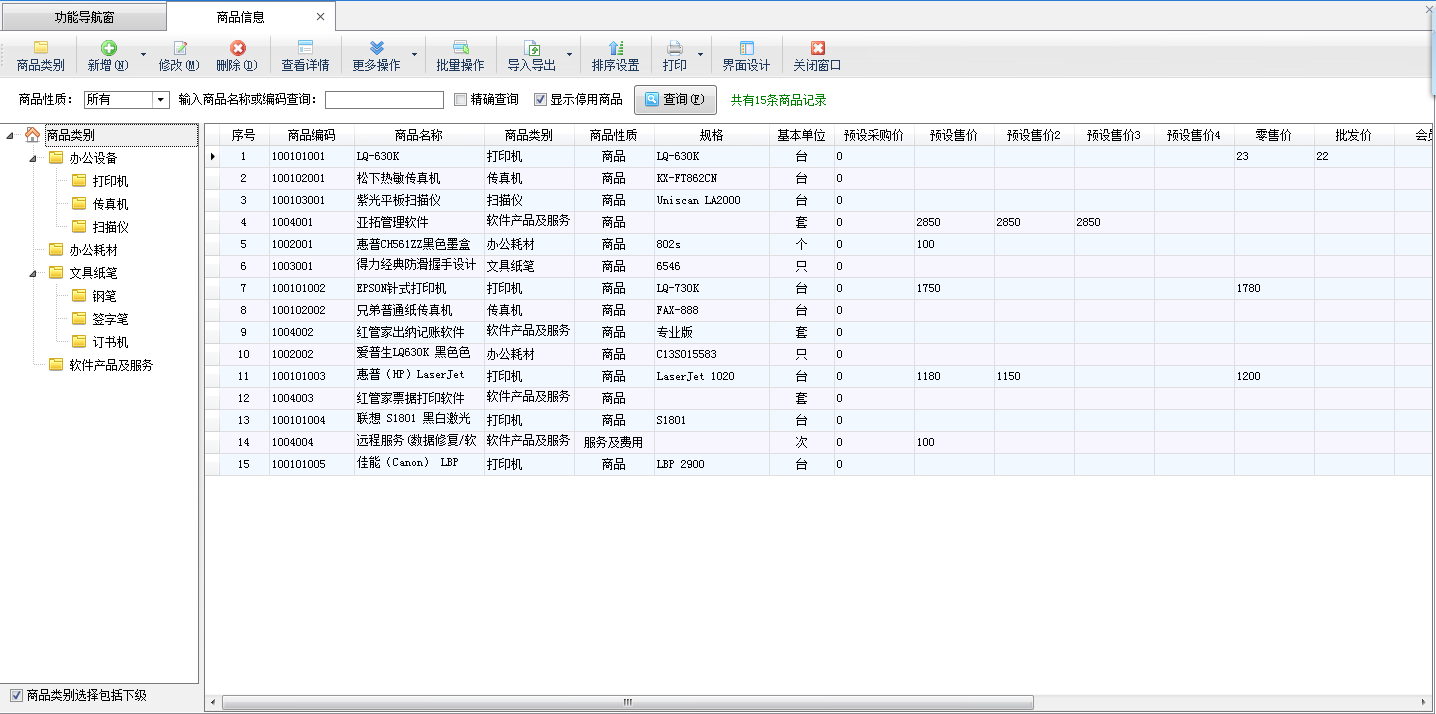Open the 商品性质 dropdown
The height and width of the screenshot is (714, 1436).
(x=160, y=100)
